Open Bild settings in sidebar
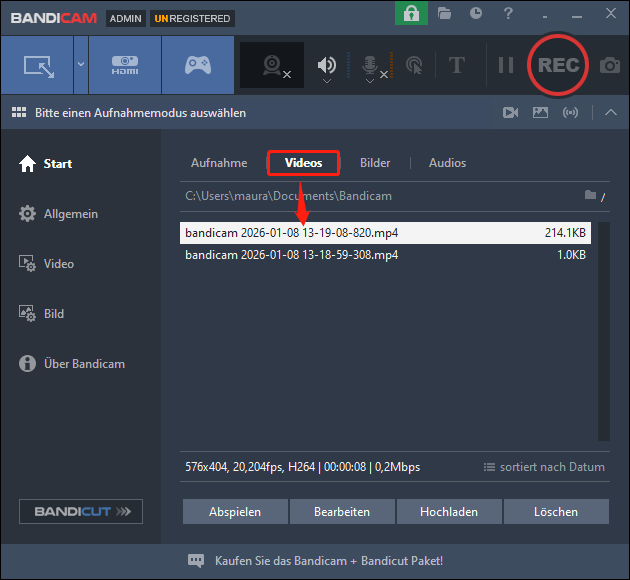Viewport: 630px width, 580px height. [41, 314]
